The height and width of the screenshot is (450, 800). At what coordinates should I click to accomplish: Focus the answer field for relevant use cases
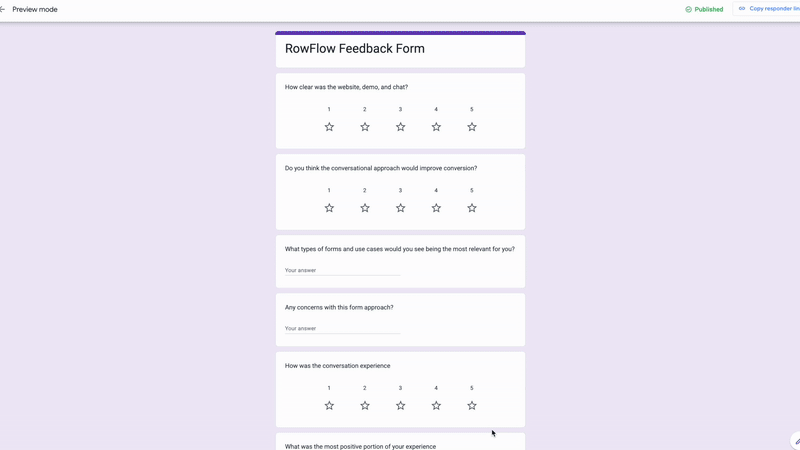(x=342, y=270)
